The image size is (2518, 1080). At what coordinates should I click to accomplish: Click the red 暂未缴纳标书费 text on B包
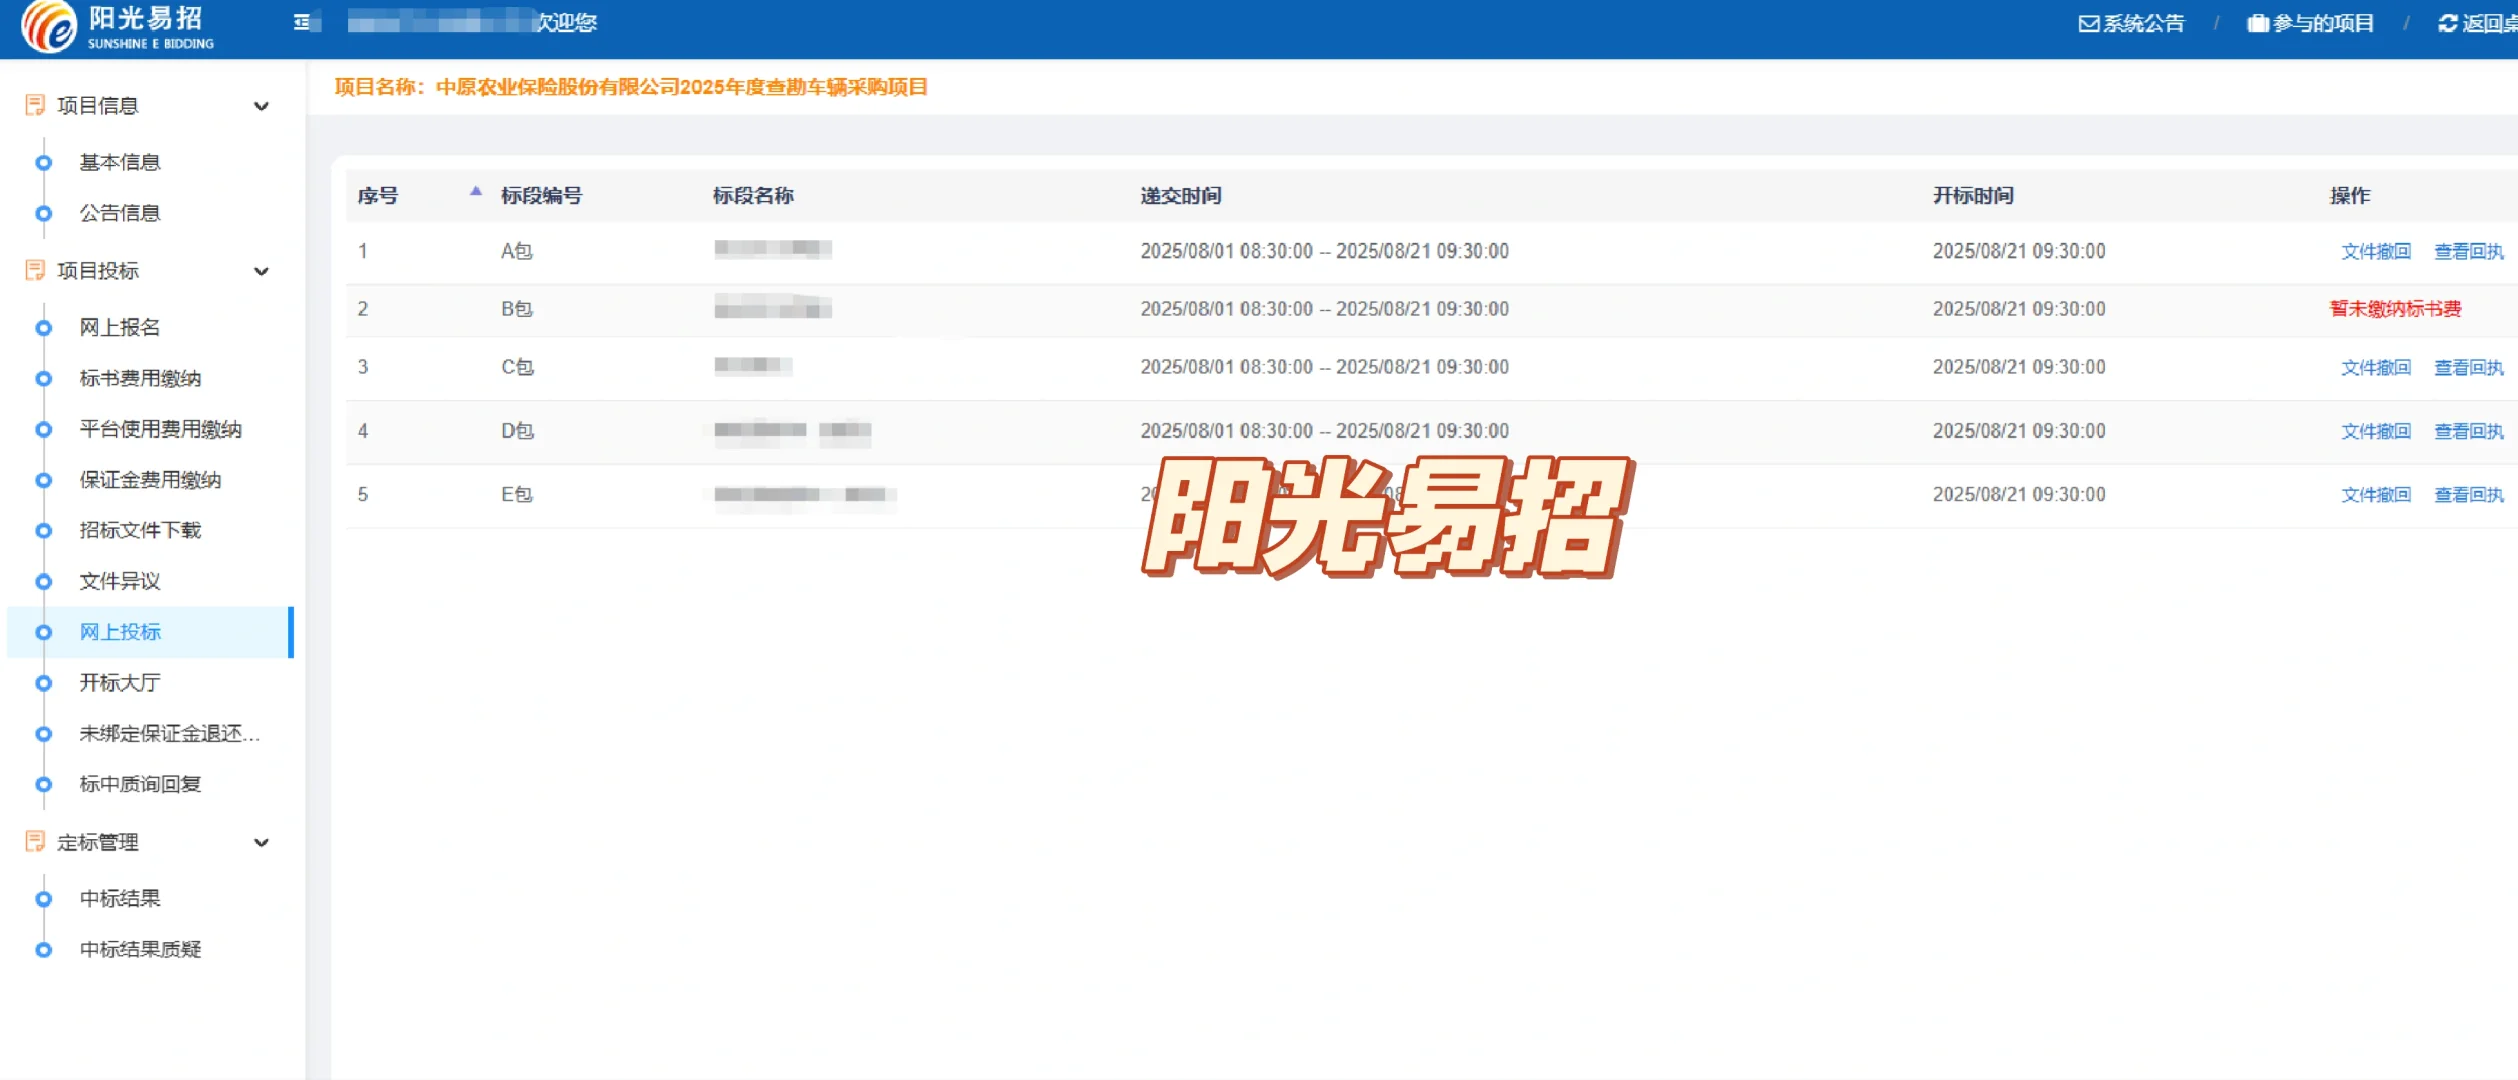pos(2396,309)
